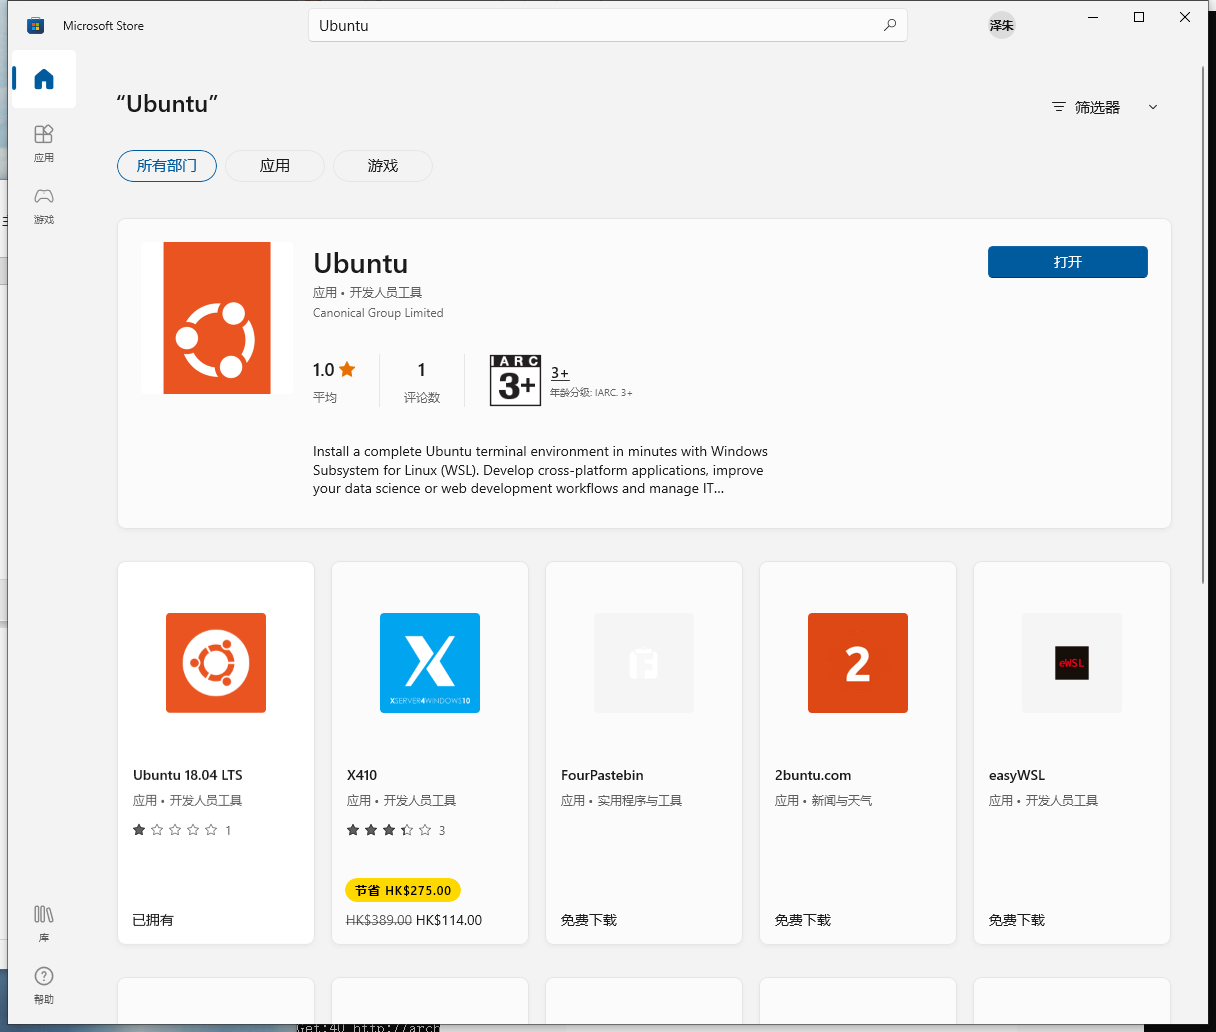Click the X410 title text
1216x1032 pixels.
tap(362, 775)
